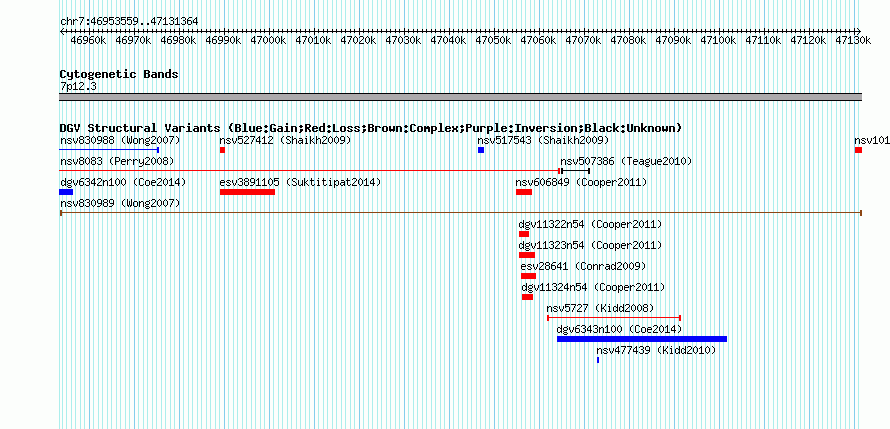The image size is (890, 429).
Task: Click the 47130k ruler tick label
Action: coord(853,40)
